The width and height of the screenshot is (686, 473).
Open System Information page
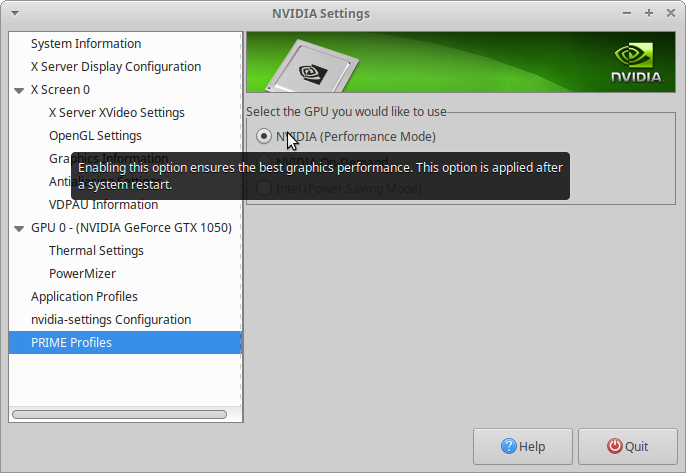tap(86, 44)
